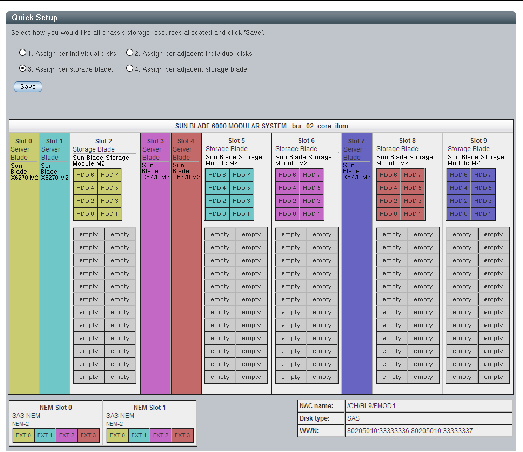
Task: Select option 3 Assign per storage blade
Action: [x=22, y=68]
